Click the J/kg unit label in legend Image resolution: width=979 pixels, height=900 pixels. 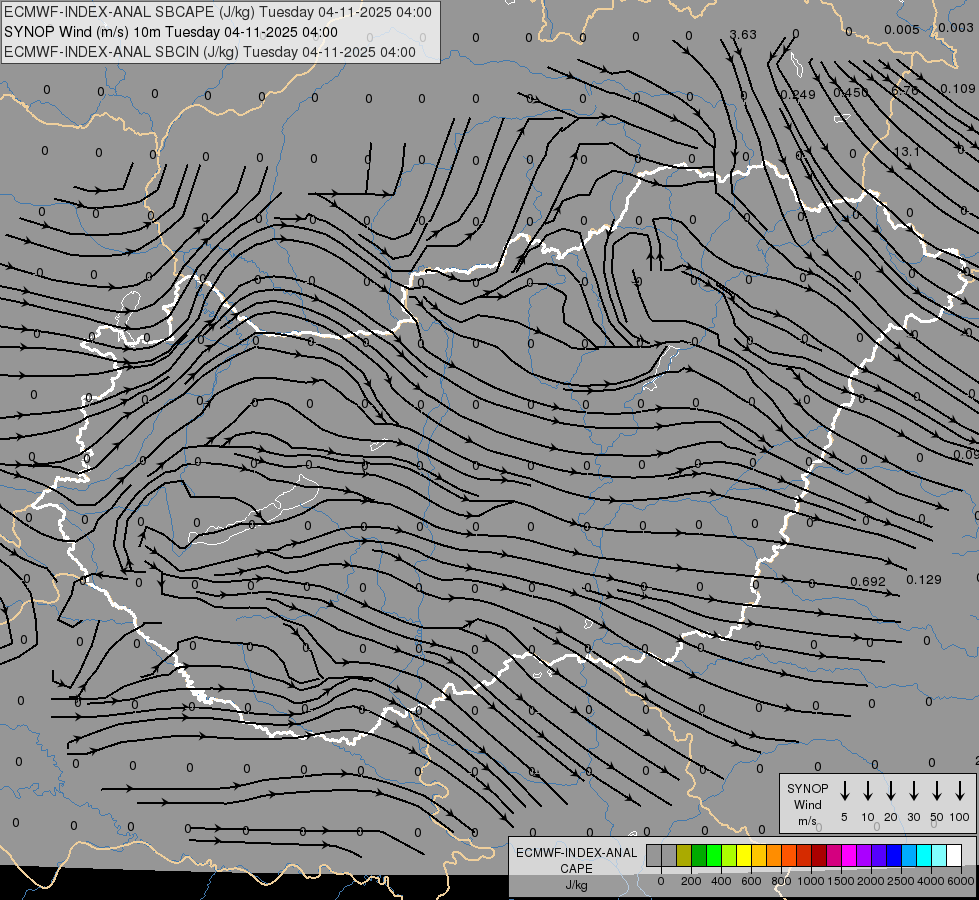pos(576,885)
